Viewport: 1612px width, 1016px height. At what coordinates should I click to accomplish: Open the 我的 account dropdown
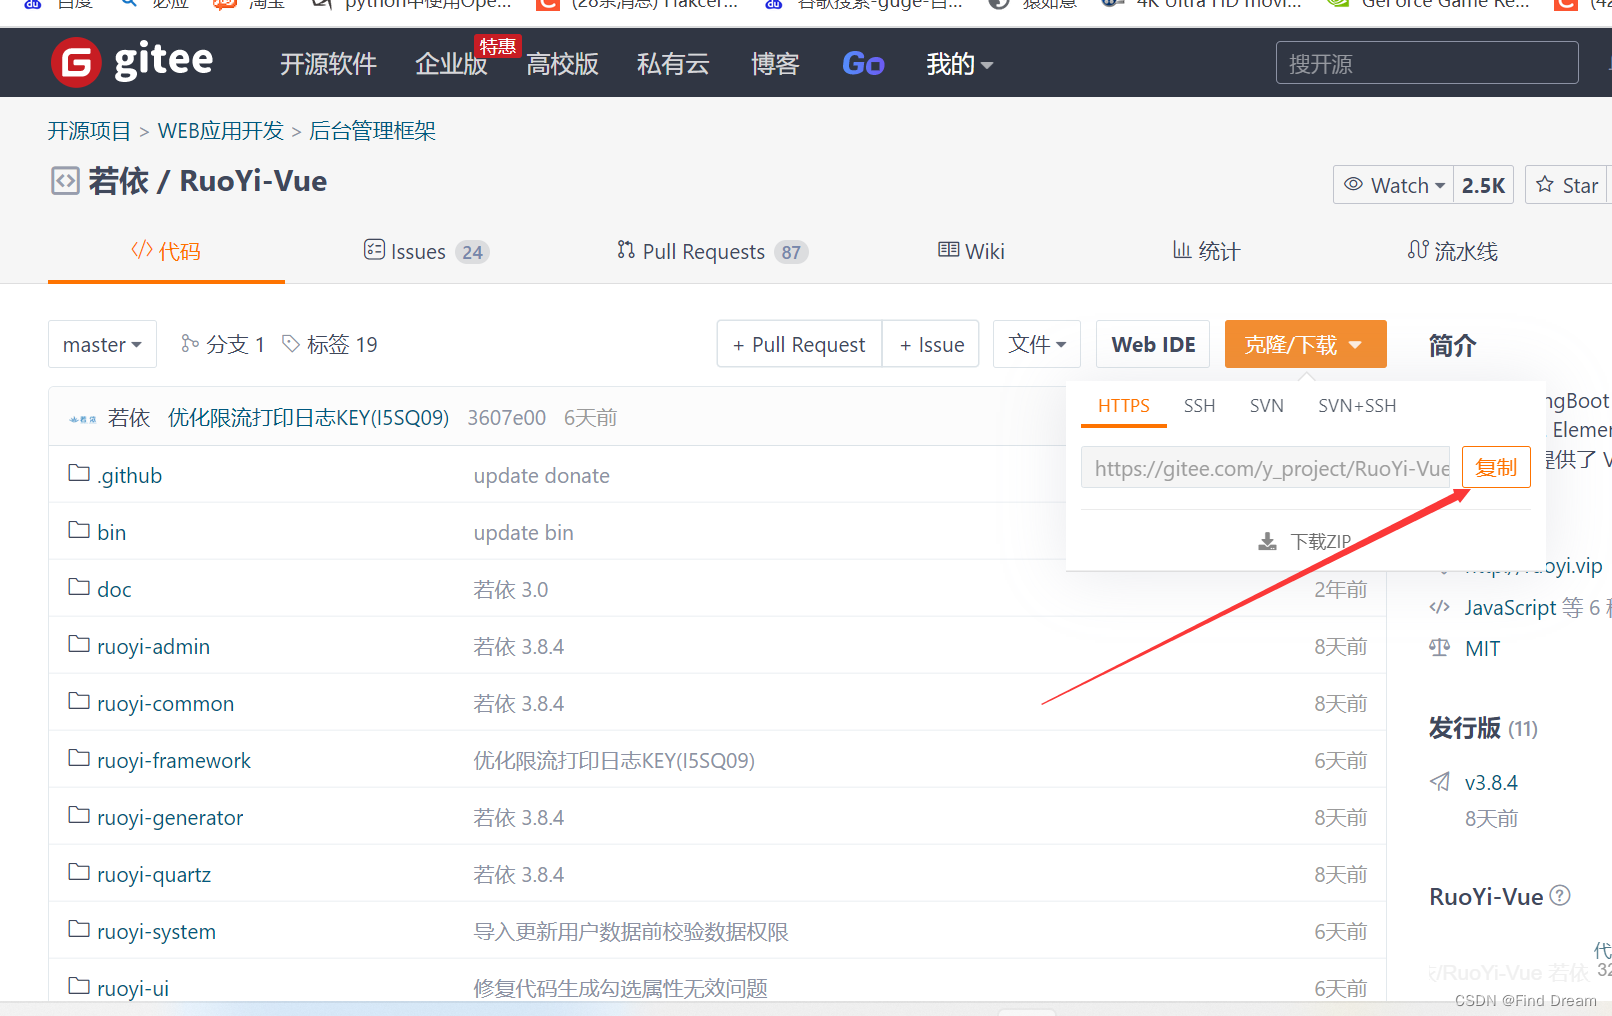957,64
